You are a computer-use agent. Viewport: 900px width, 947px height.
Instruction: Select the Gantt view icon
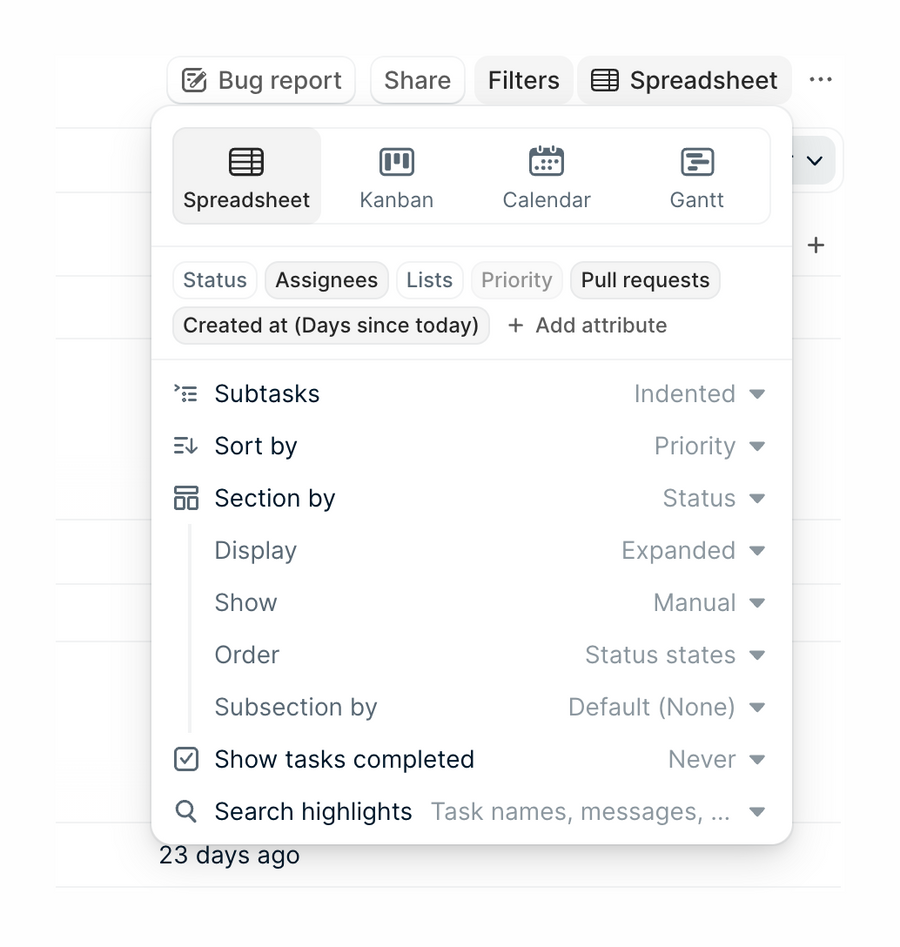(x=696, y=161)
